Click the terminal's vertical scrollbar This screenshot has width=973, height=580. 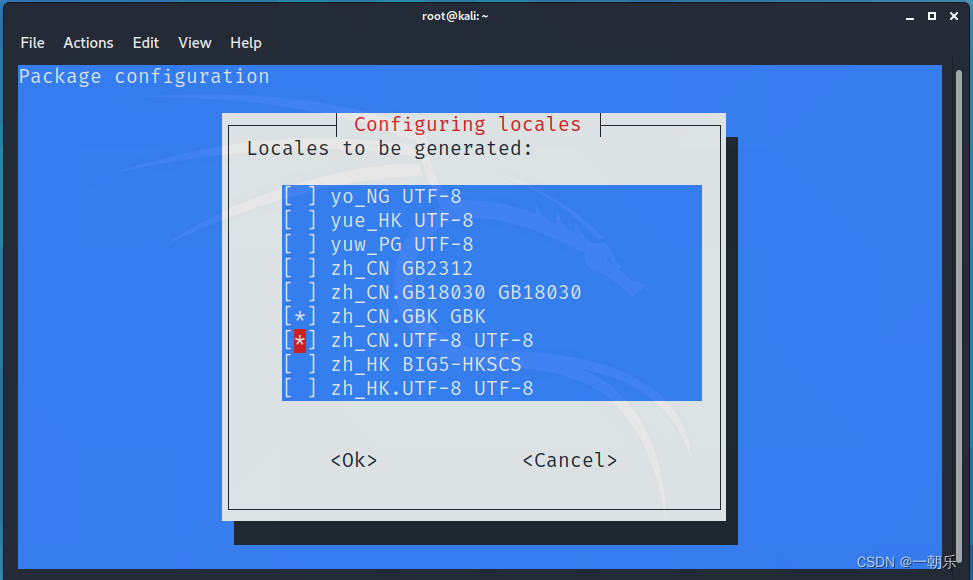coord(959,316)
